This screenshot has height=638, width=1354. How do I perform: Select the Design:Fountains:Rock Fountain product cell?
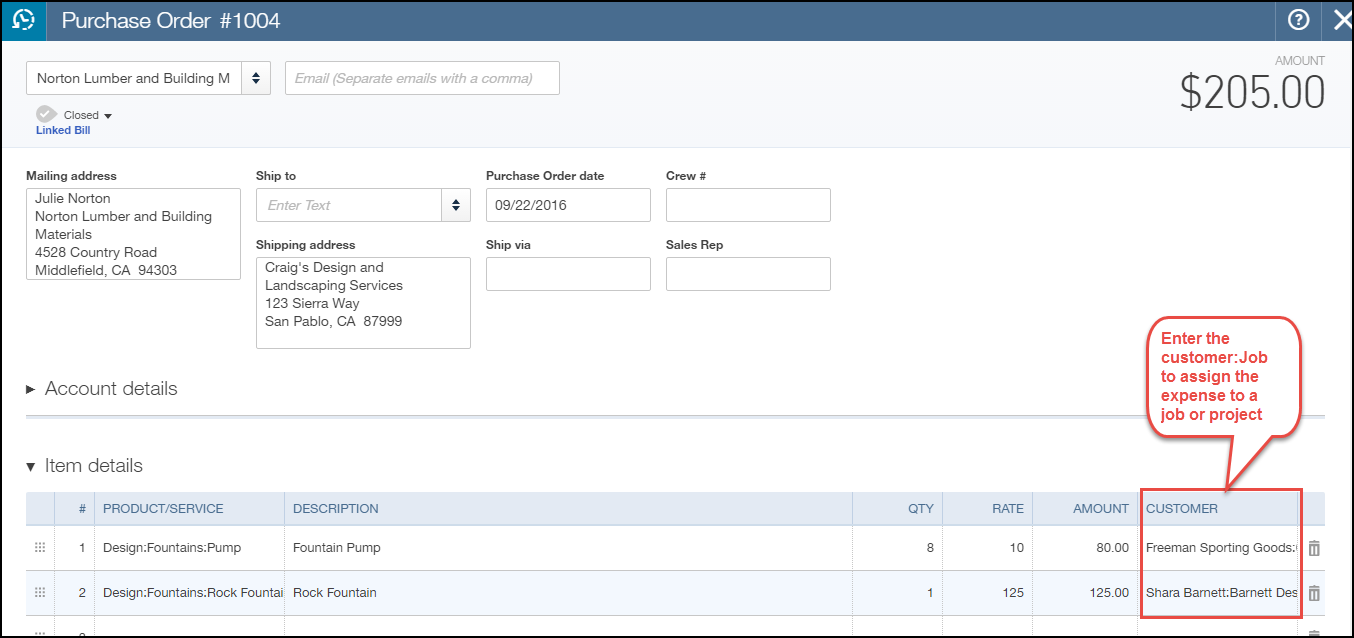(189, 593)
